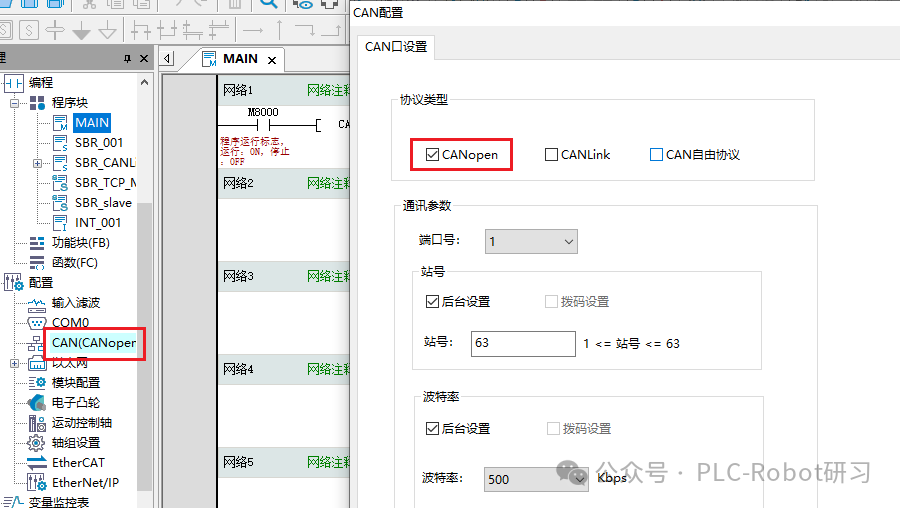Click the 功能块(FB) icon
Image resolution: width=900 pixels, height=508 pixels.
pyautogui.click(x=37, y=243)
